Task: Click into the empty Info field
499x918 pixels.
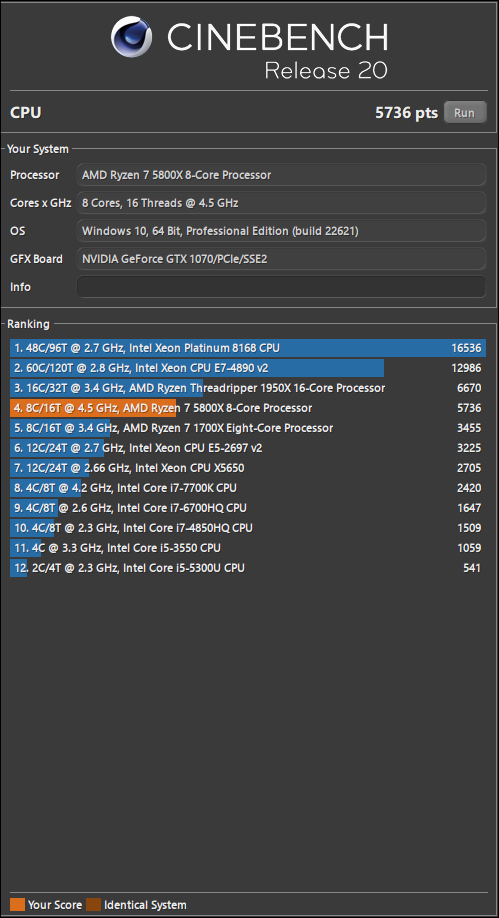Action: [x=281, y=287]
